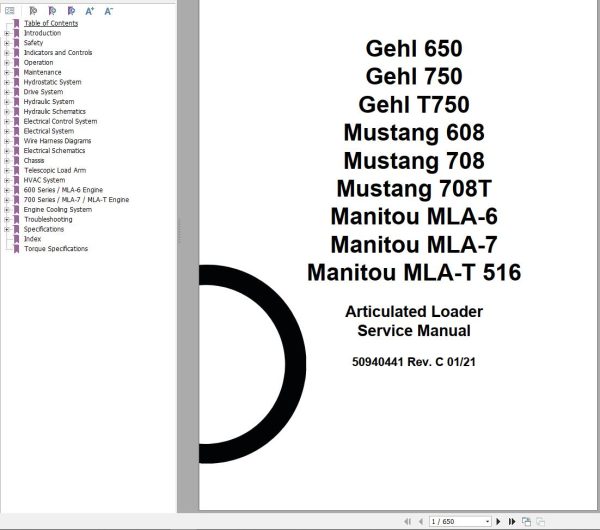Open the bookmark panel options menu icon
The height and width of the screenshot is (530, 600).
coord(10,11)
